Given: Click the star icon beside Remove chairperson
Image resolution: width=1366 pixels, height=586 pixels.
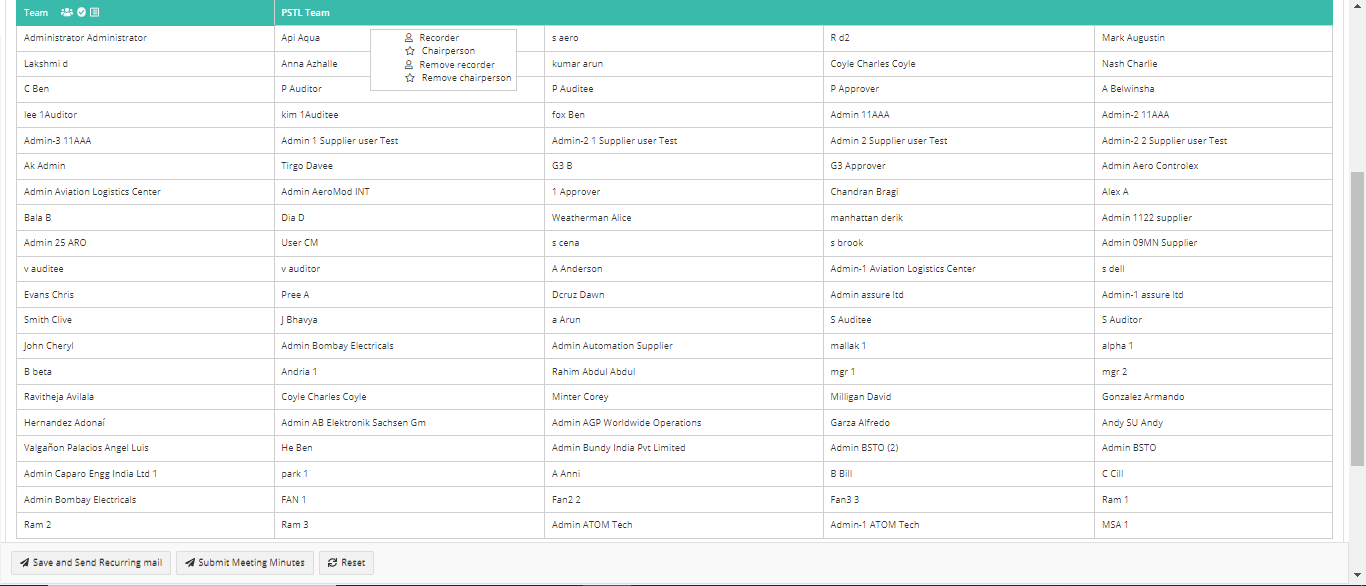Looking at the screenshot, I should (410, 78).
